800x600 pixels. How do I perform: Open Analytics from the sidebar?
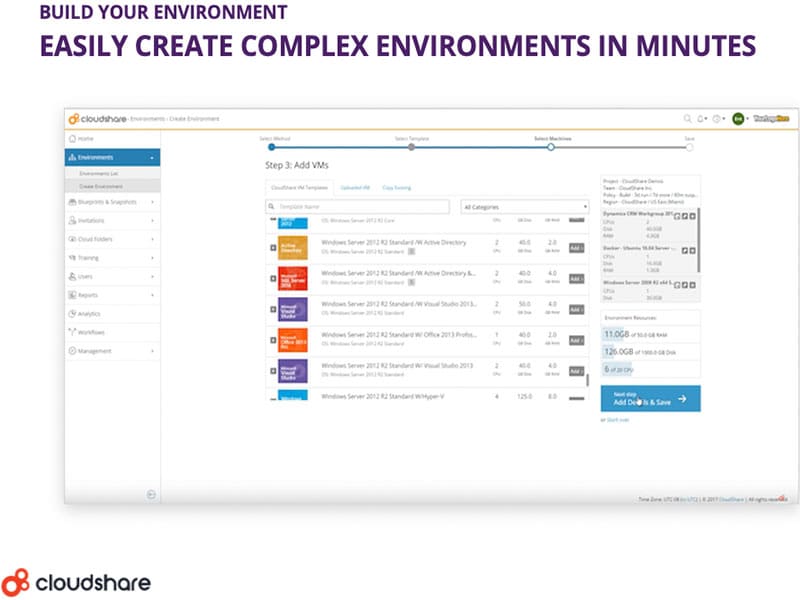(x=112, y=314)
